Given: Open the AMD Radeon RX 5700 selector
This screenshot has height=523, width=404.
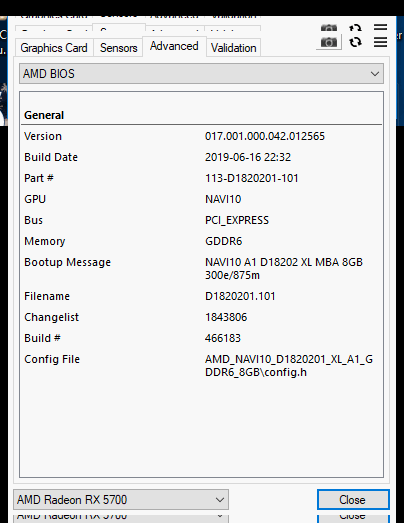Looking at the screenshot, I should click(121, 500).
